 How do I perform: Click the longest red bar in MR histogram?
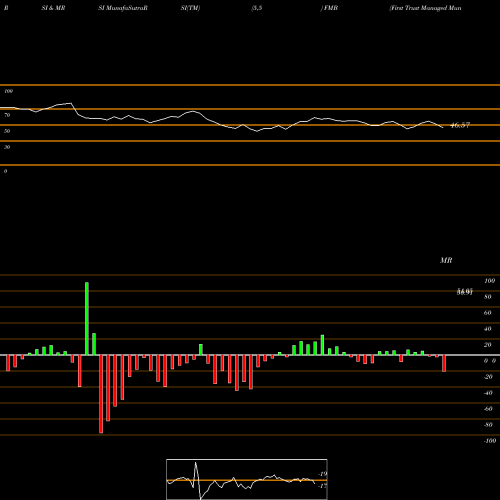[101, 394]
